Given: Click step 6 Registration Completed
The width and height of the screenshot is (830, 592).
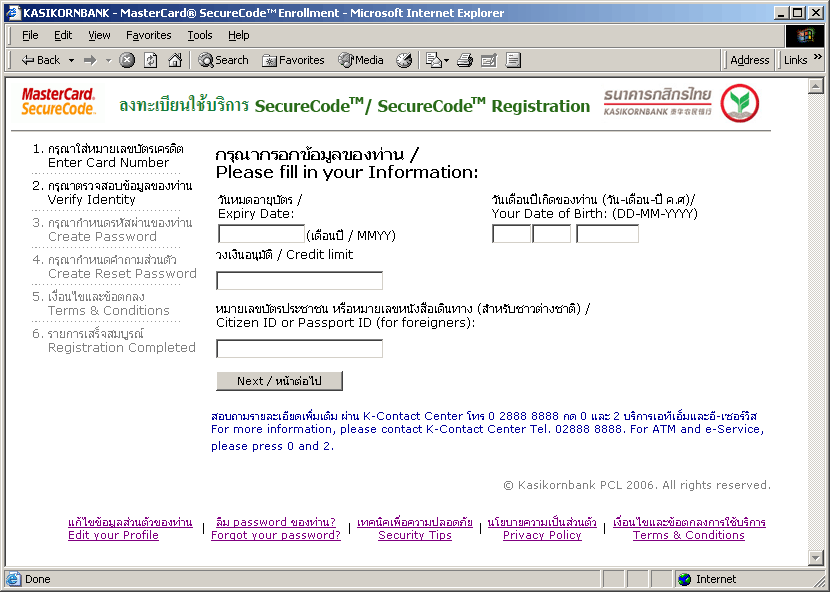Looking at the screenshot, I should click(x=114, y=341).
